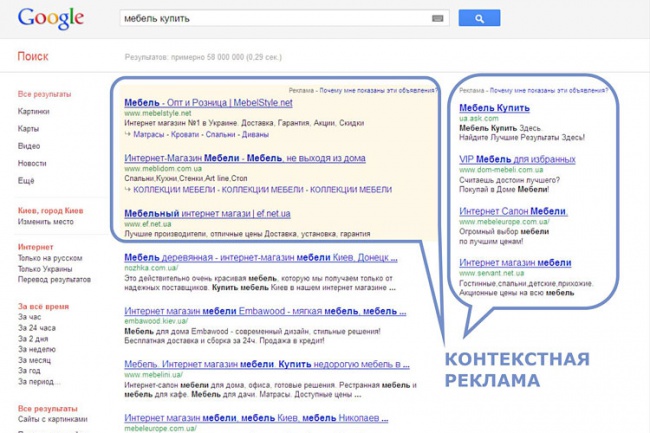Switch to Картинки results
This screenshot has height=433, width=650.
click(x=34, y=111)
